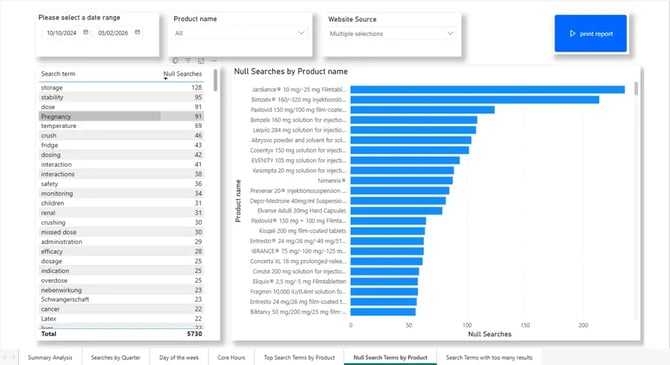Screen dimensions: 670x365
Task: Click the Depo-Medrone 40mg/ml chart label
Action: [x=298, y=201]
